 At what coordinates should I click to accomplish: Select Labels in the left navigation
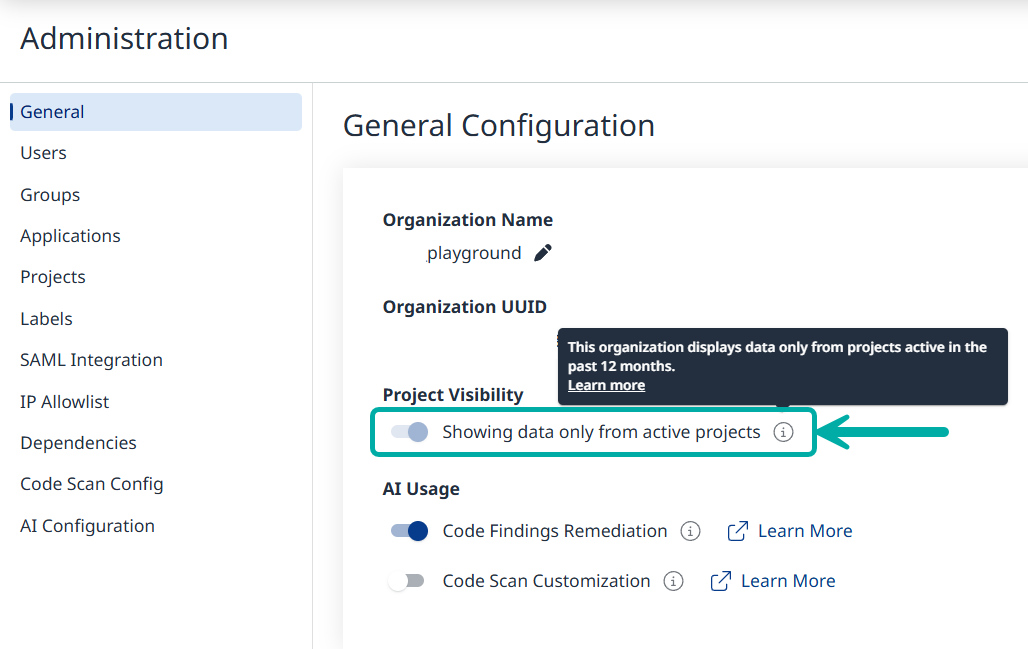46,319
